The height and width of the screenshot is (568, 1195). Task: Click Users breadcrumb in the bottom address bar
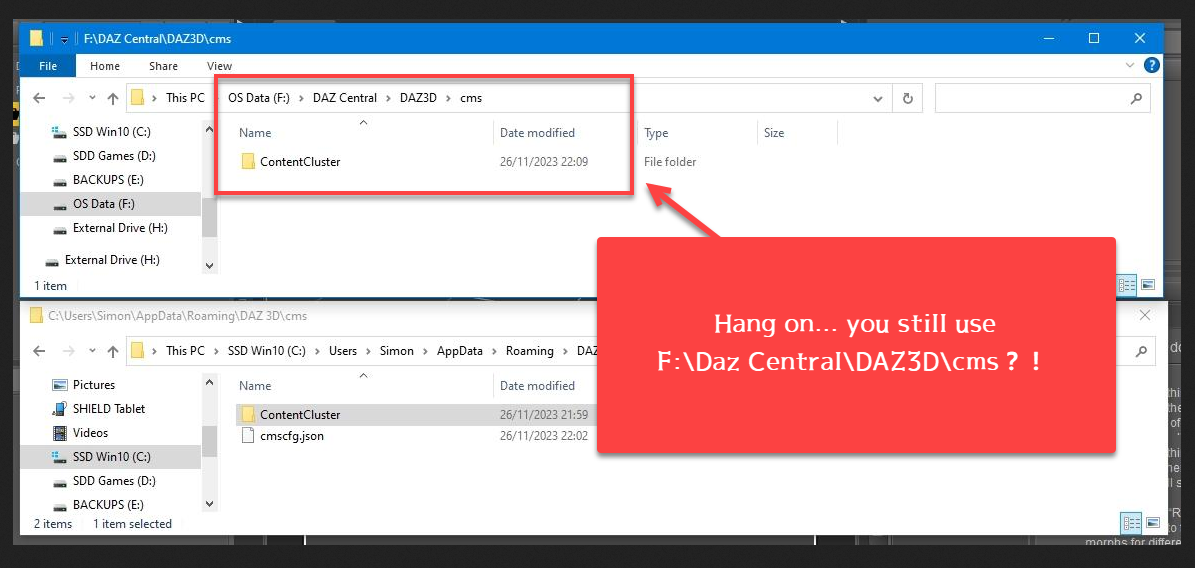click(x=344, y=351)
